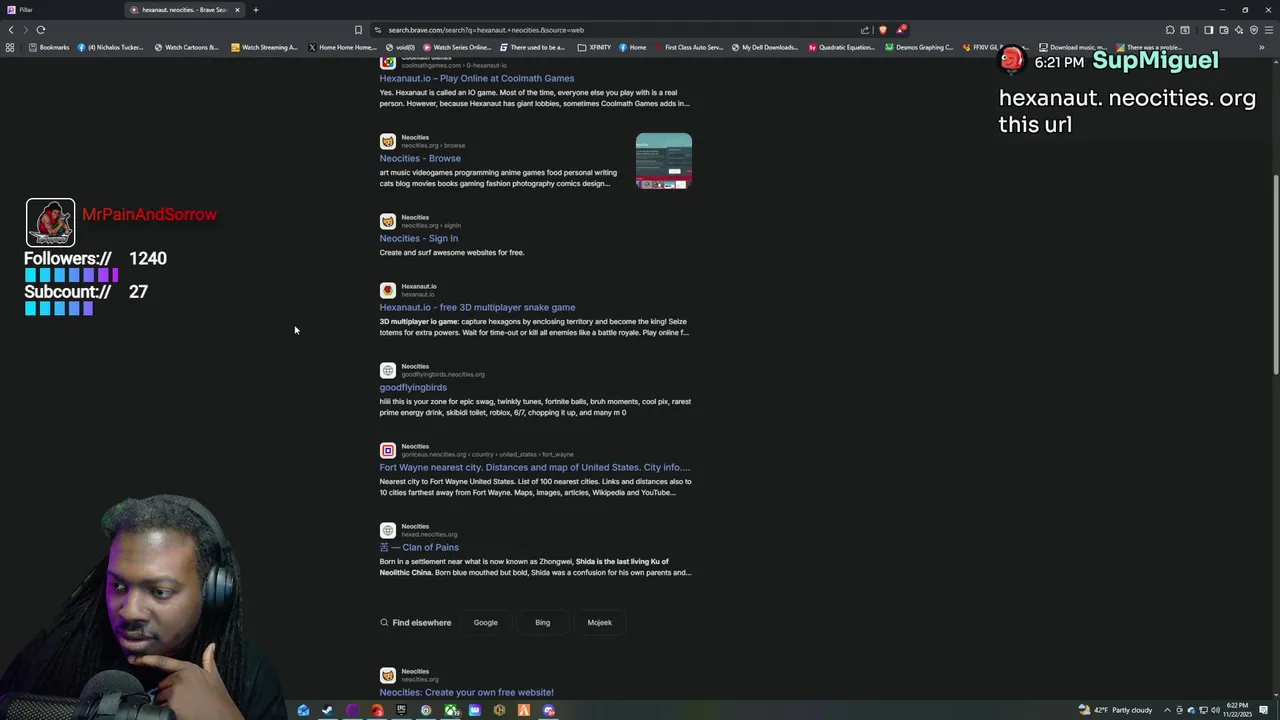Viewport: 1280px width, 720px height.
Task: Open Desmos Graphing bookmark
Action: [x=919, y=47]
